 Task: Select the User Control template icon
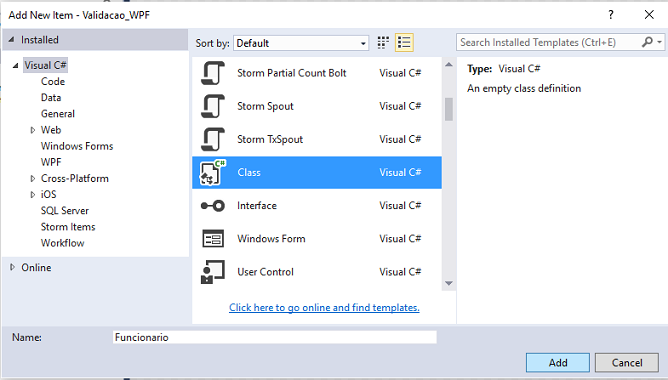click(x=213, y=272)
